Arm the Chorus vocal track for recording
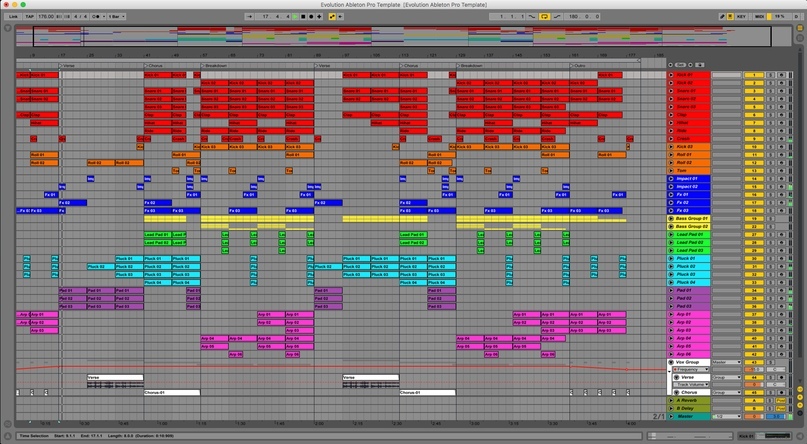Screen dimensions: 807x444 781,393
